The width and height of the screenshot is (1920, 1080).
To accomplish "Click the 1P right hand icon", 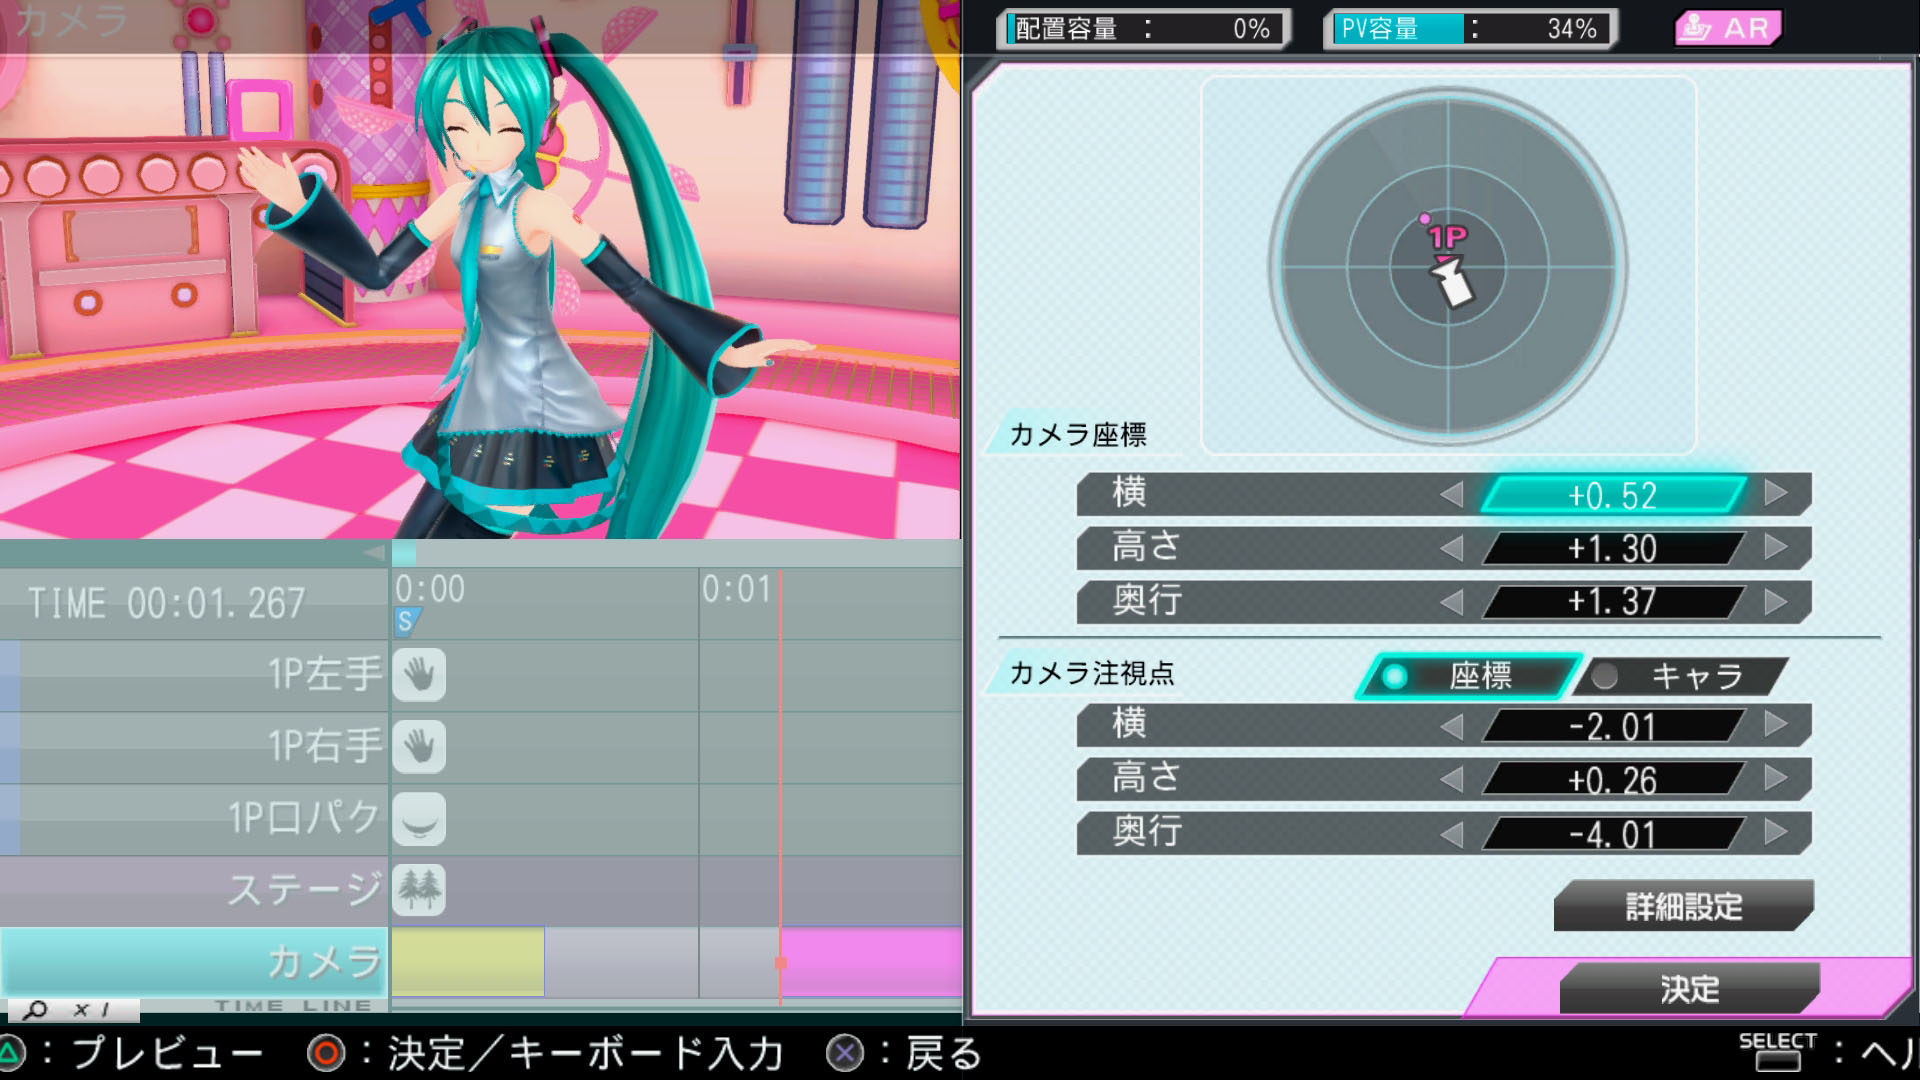I will click(419, 747).
